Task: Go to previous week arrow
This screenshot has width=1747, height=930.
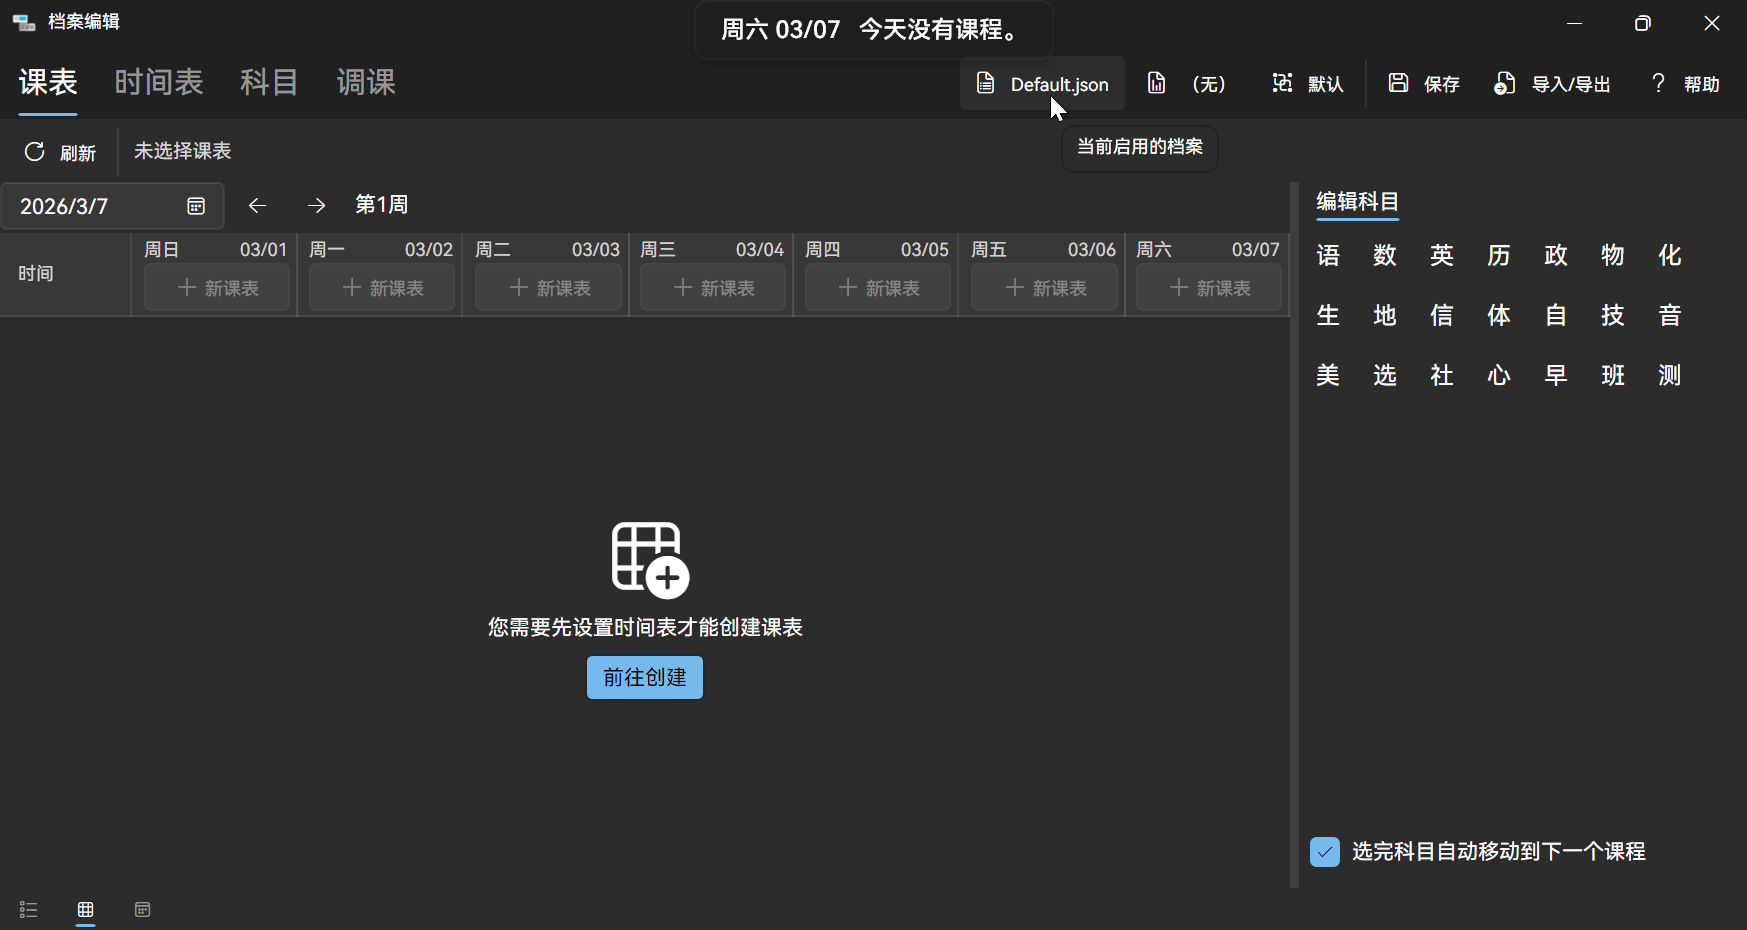Action: [257, 205]
